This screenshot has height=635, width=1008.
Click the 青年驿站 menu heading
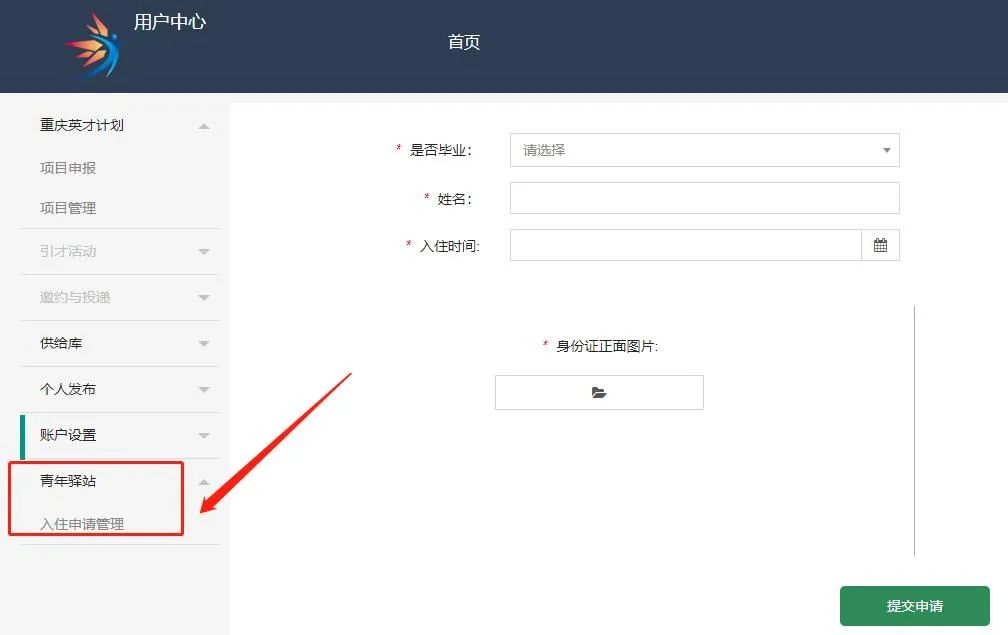(68, 481)
